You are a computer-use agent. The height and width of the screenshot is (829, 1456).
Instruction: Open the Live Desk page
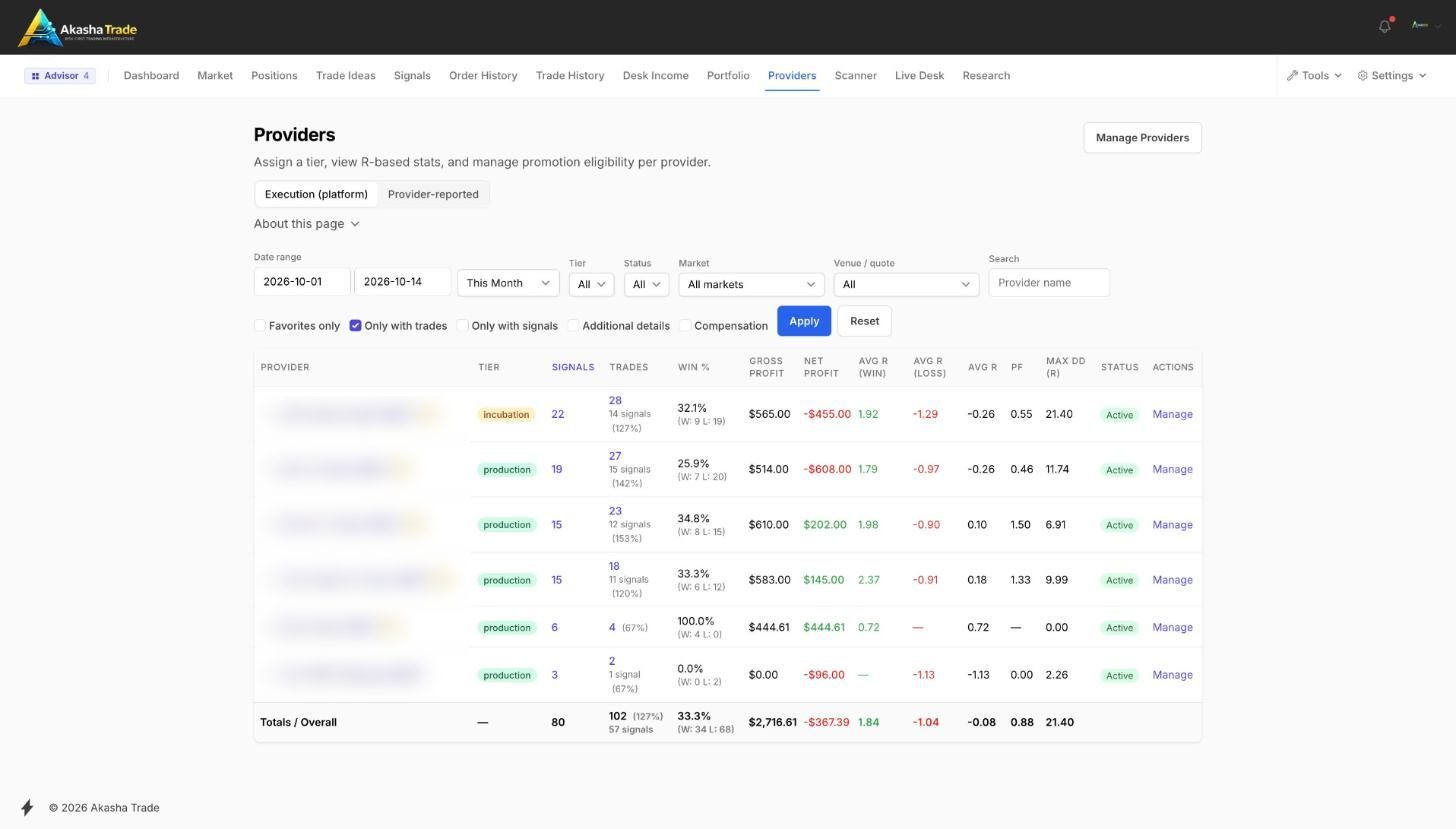(x=919, y=76)
